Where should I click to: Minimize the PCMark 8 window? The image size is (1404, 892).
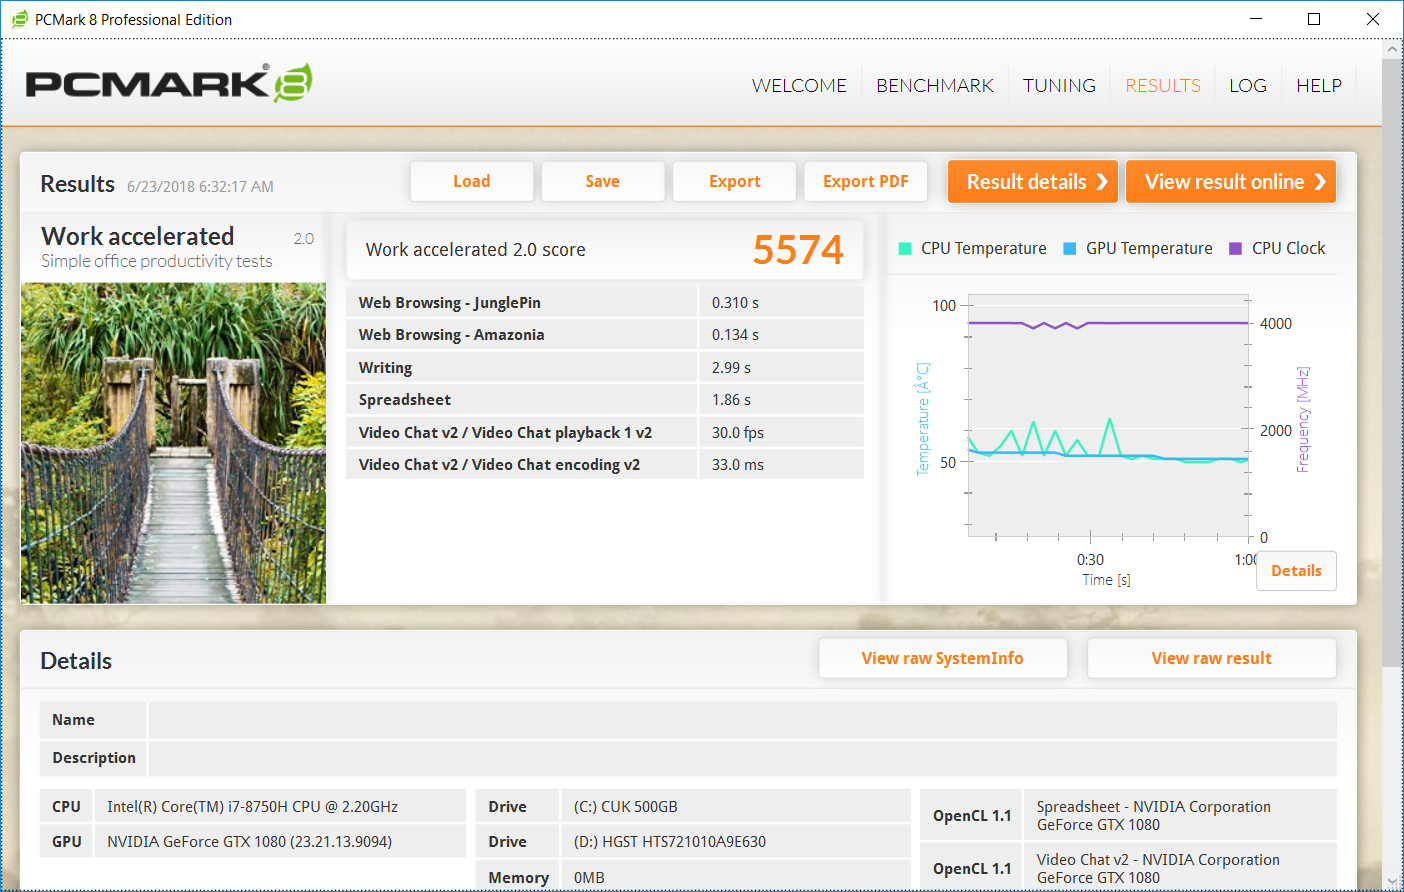click(1256, 19)
